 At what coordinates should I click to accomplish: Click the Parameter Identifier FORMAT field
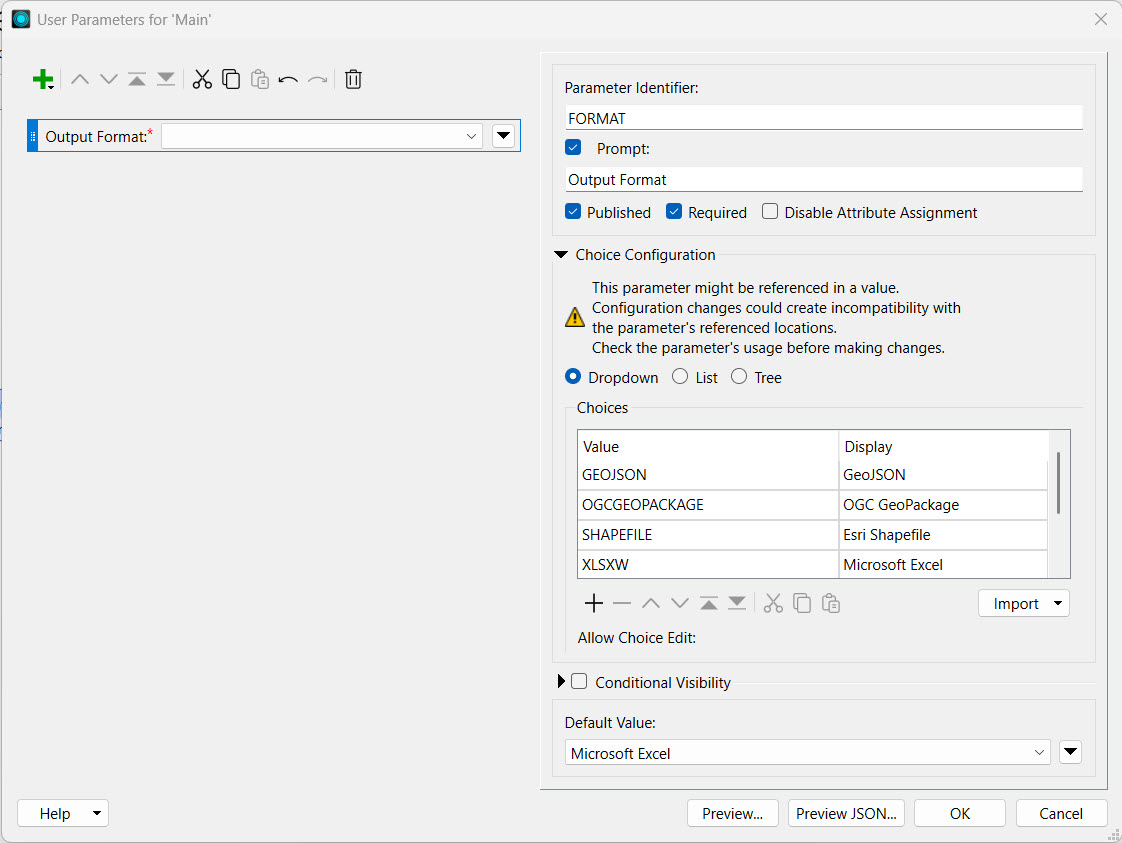click(x=823, y=118)
